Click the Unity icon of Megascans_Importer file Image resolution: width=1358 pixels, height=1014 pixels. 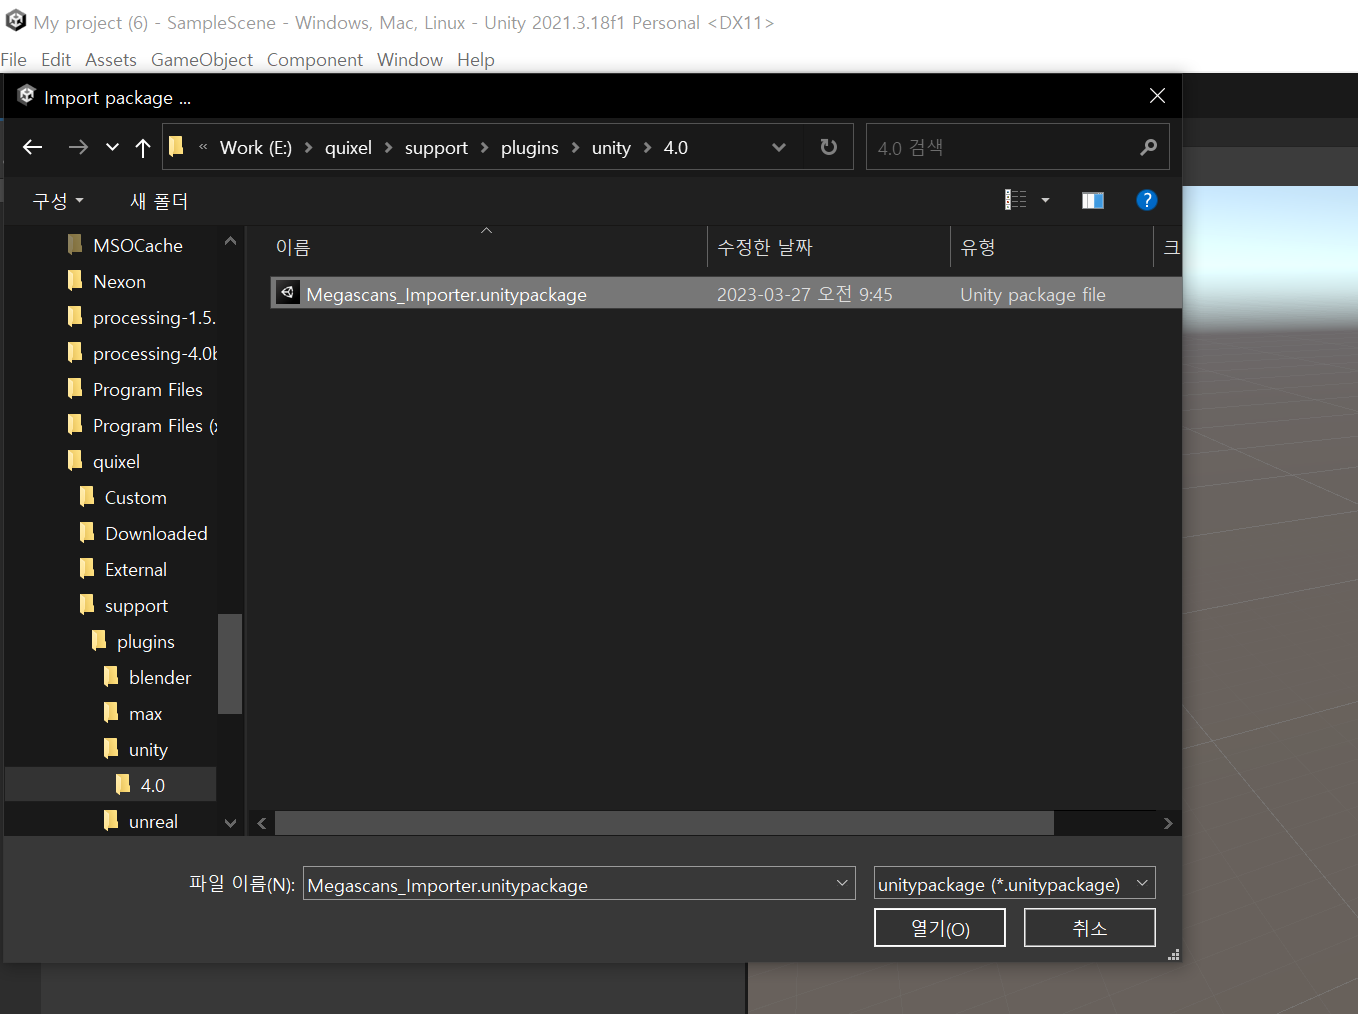(x=287, y=293)
